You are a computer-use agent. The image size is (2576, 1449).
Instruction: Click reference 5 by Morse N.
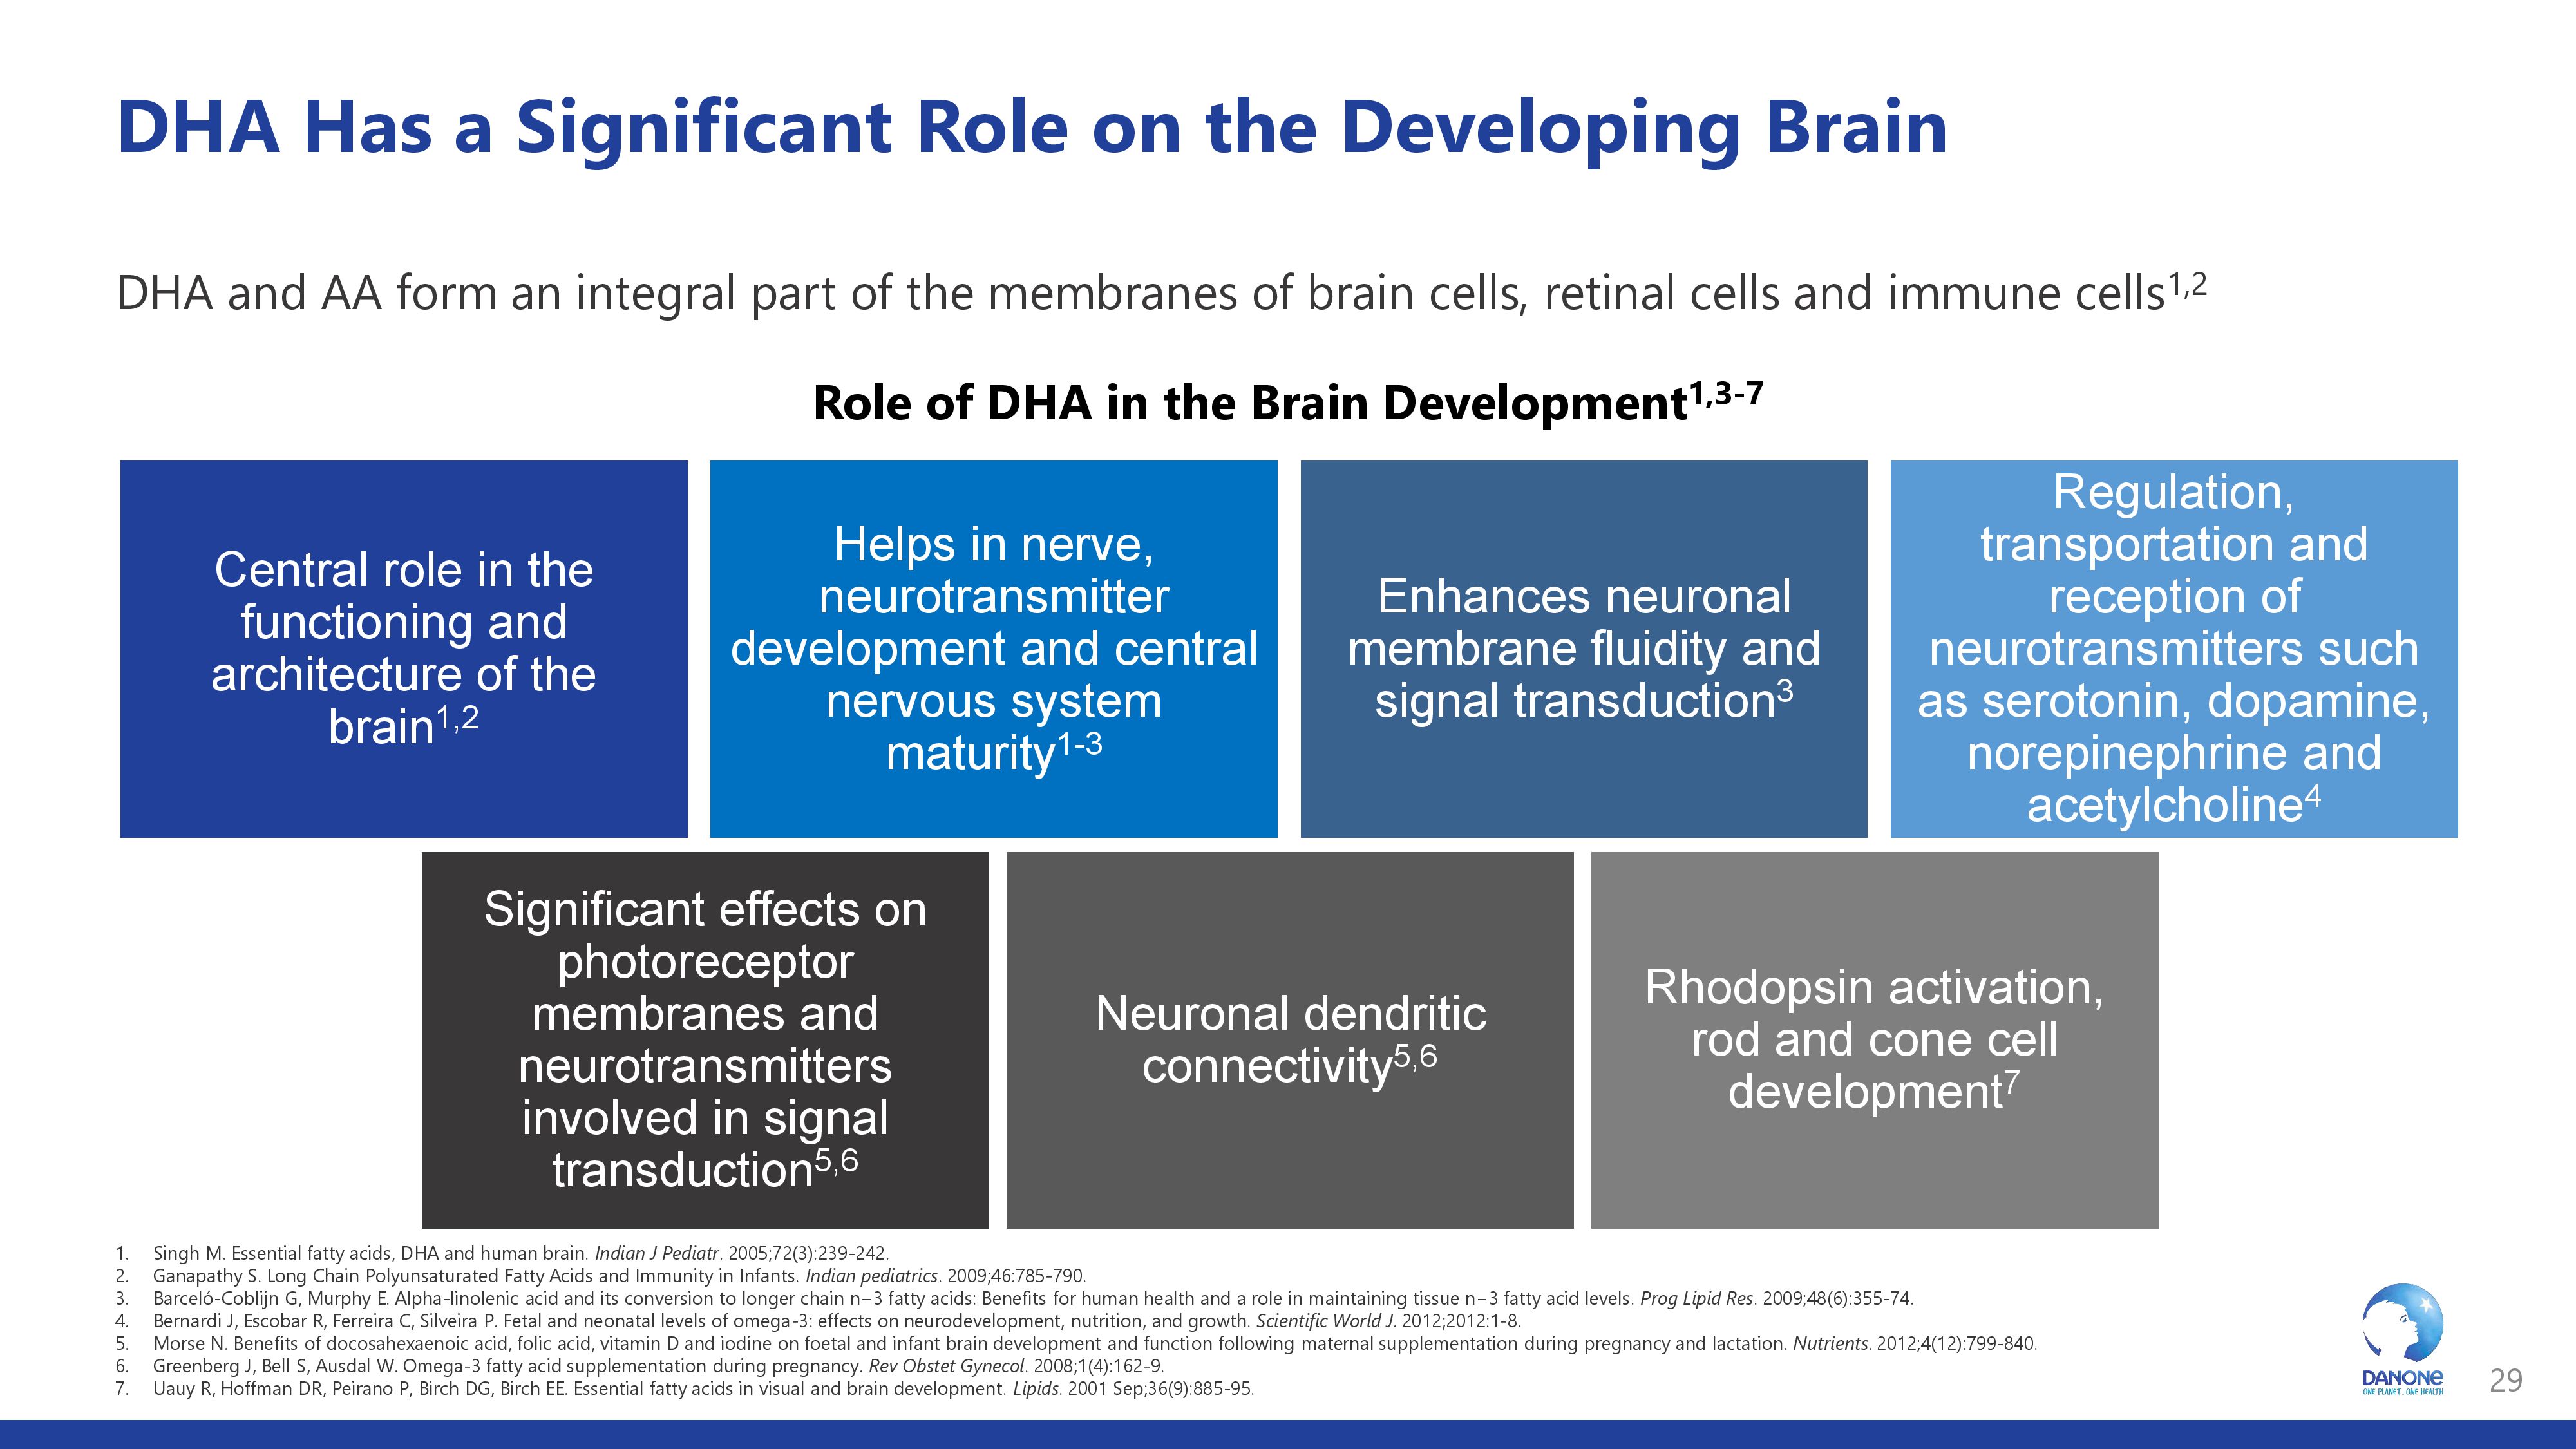tap(1094, 1344)
